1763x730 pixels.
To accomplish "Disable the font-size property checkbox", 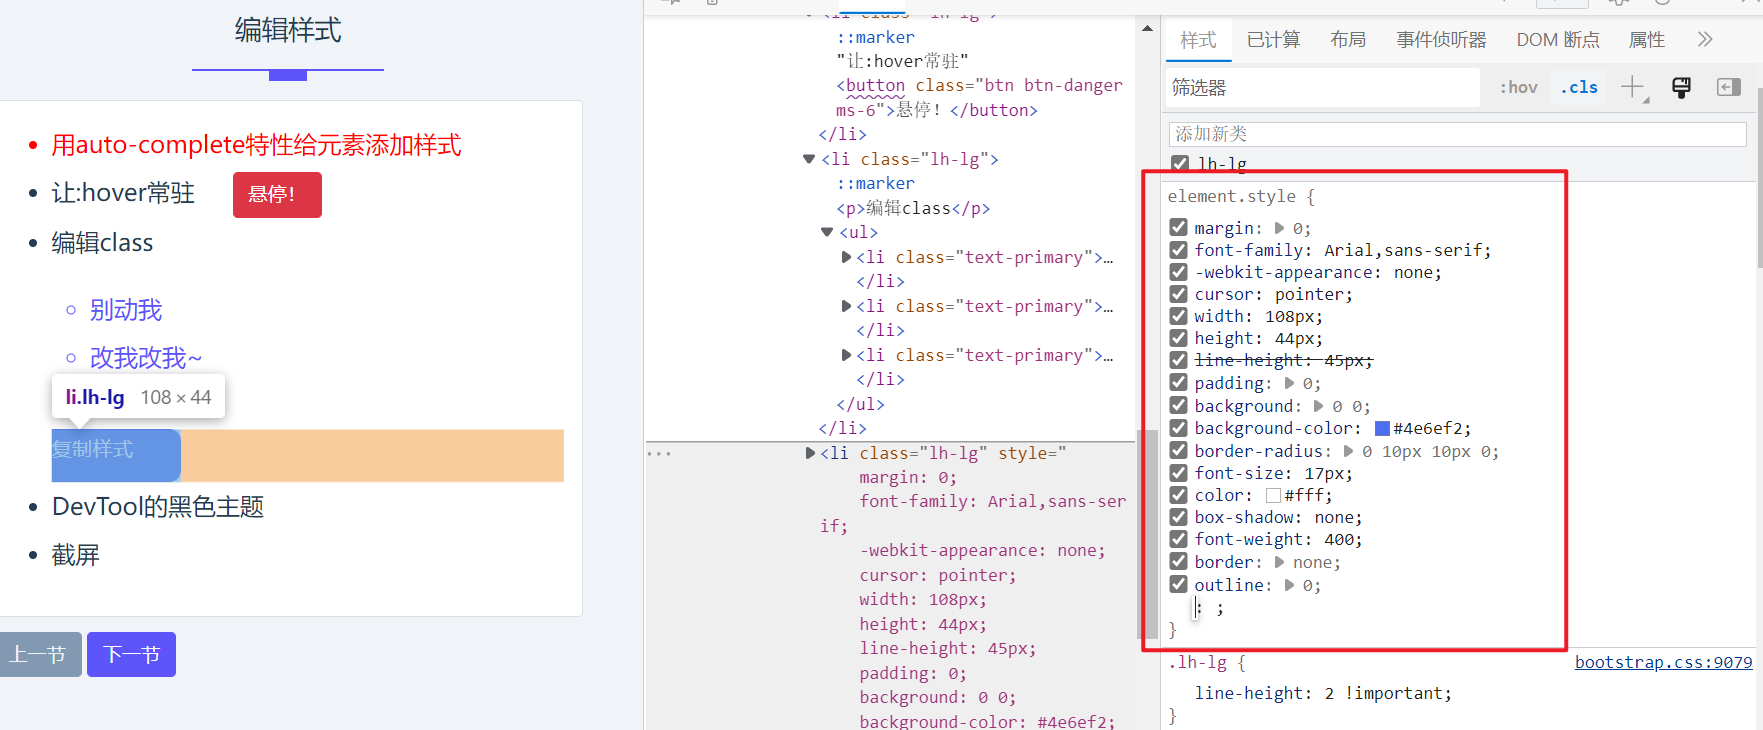I will point(1179,473).
